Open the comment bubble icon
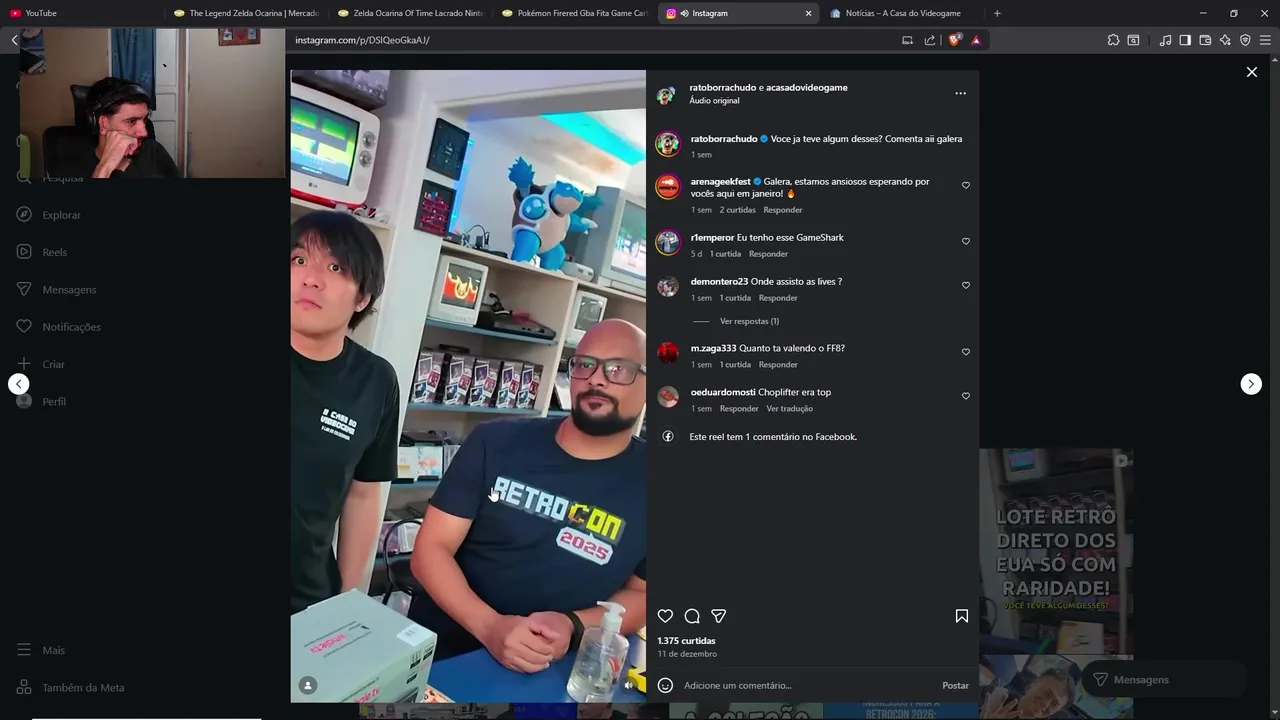 [692, 616]
